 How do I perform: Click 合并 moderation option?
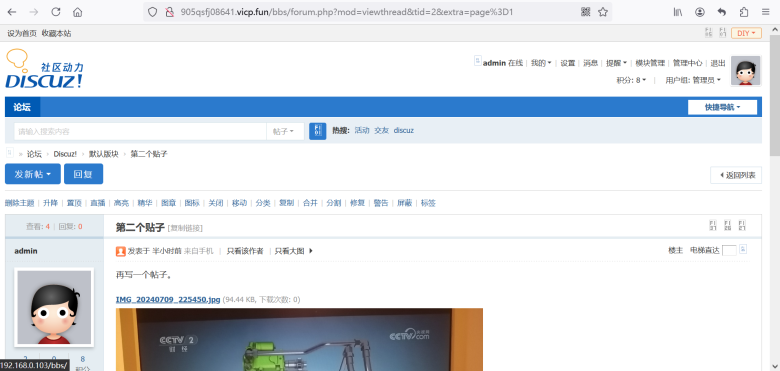310,203
